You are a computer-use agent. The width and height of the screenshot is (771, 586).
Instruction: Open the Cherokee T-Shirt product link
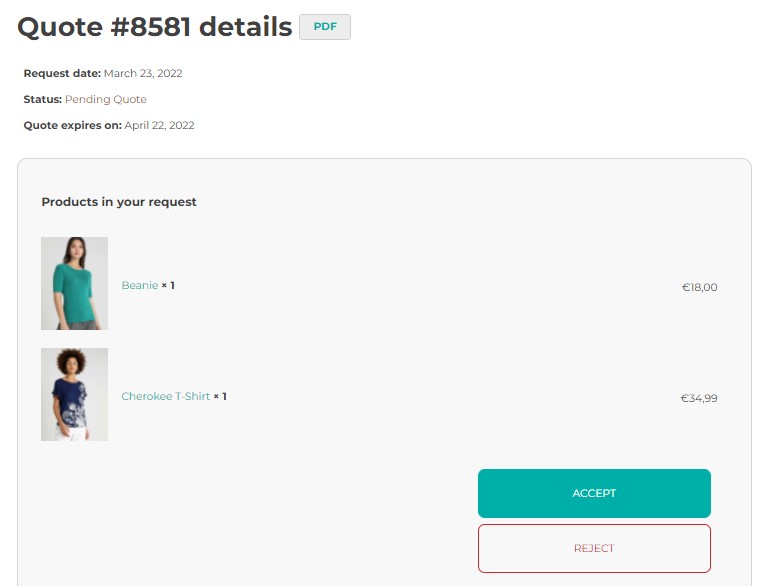coord(166,396)
